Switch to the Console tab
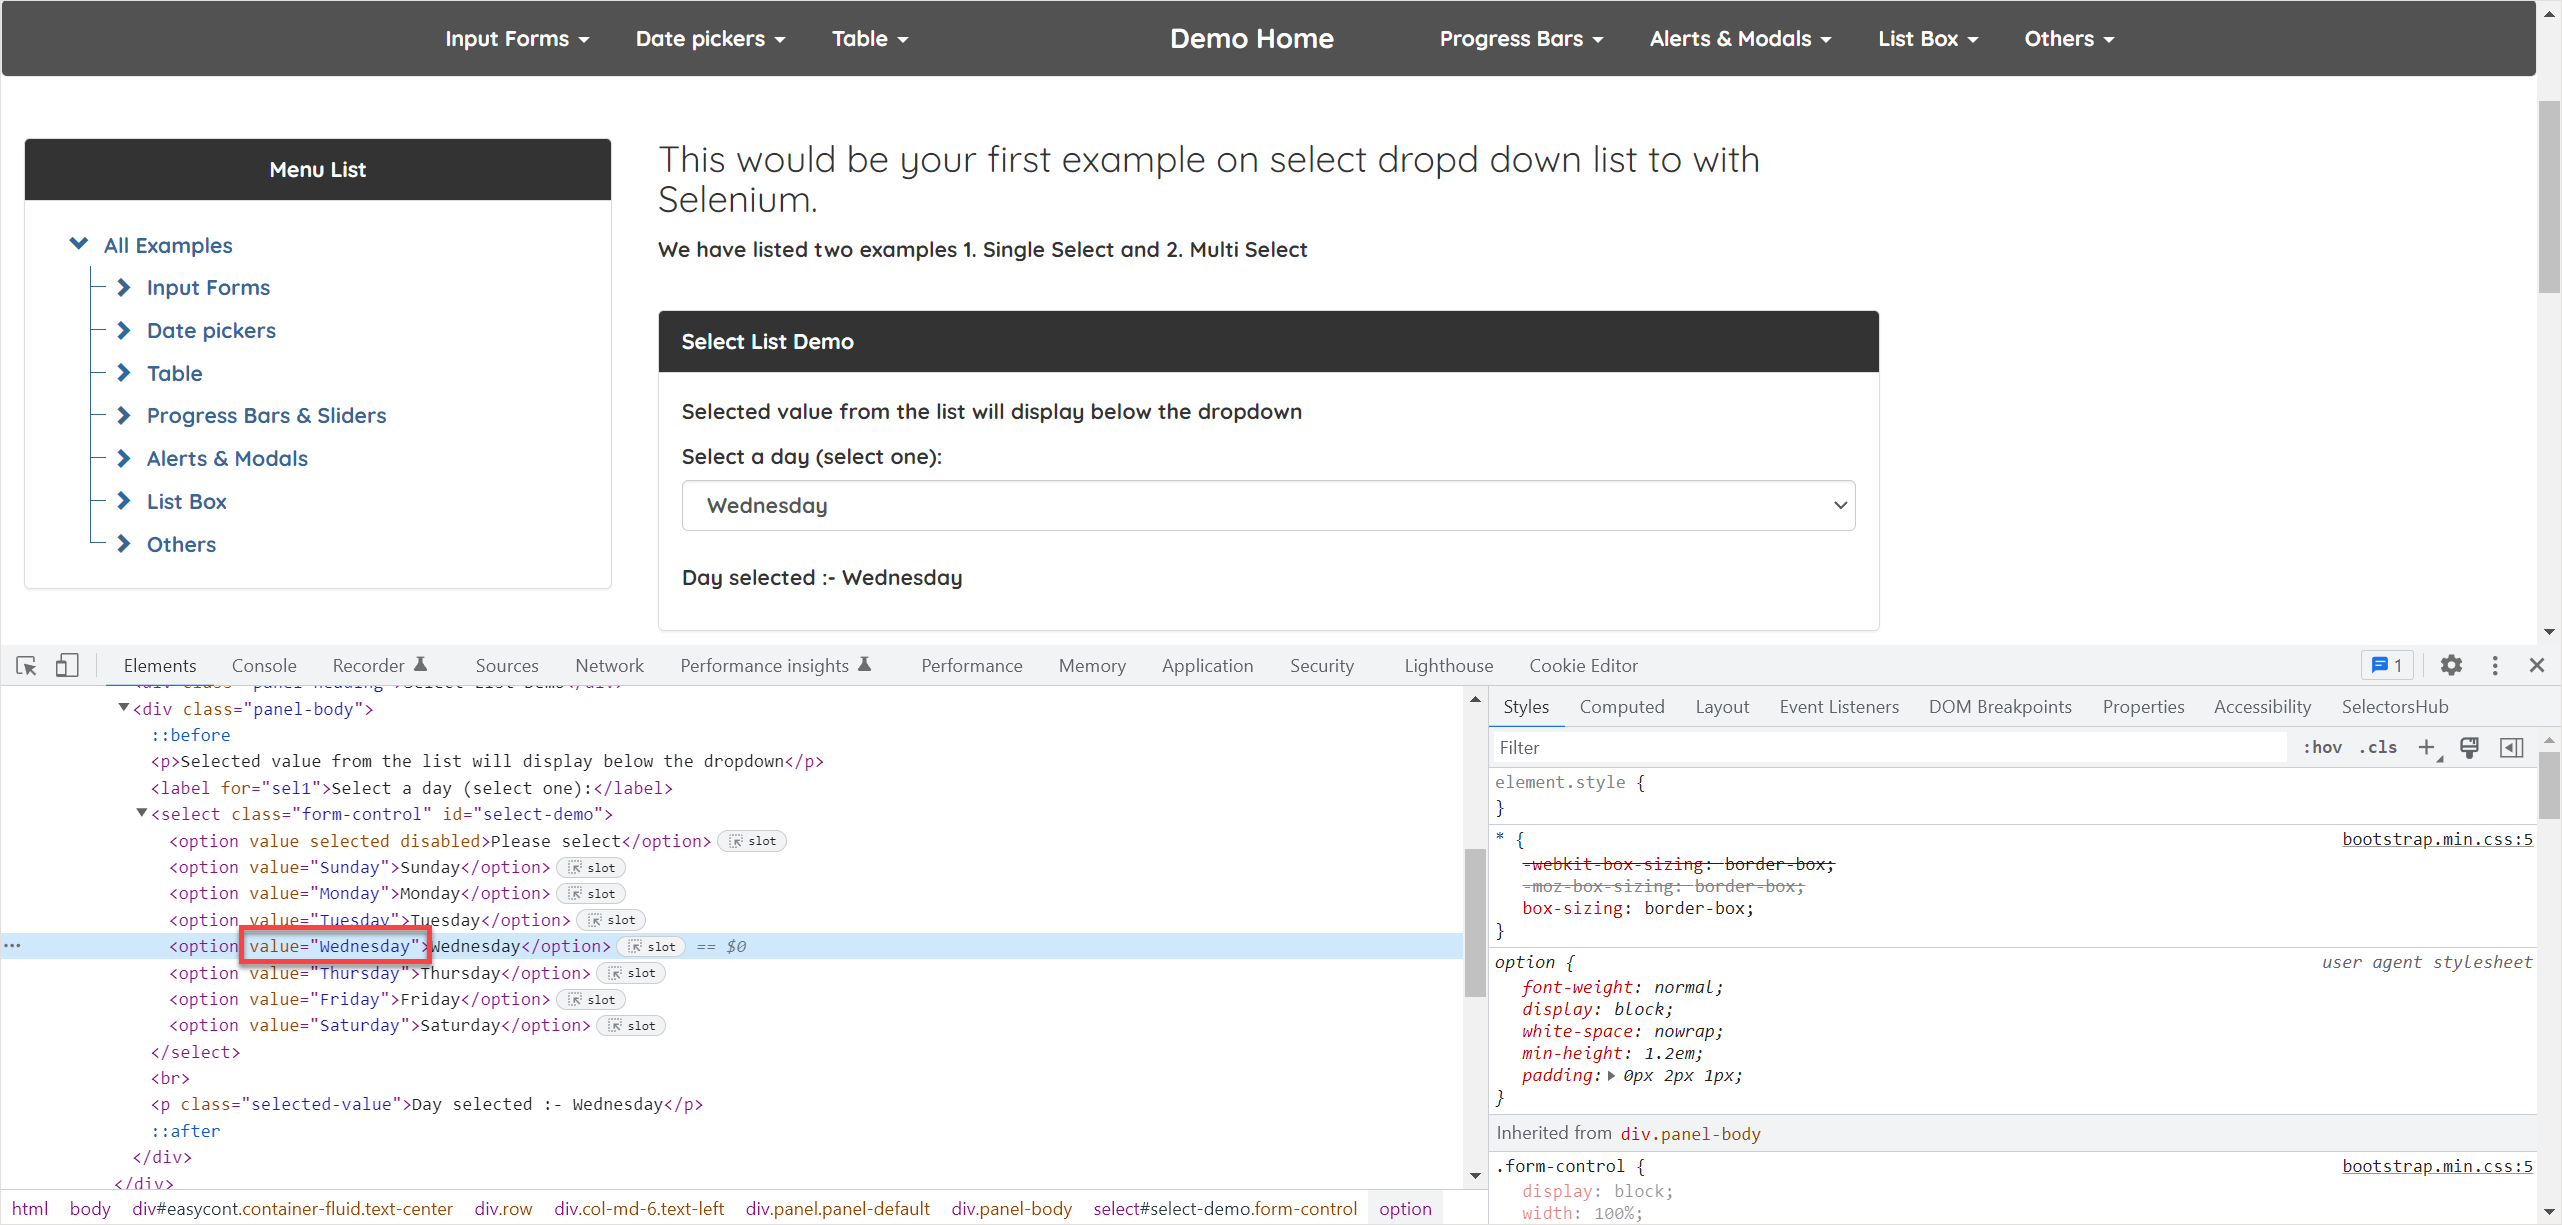2562x1225 pixels. [x=264, y=666]
